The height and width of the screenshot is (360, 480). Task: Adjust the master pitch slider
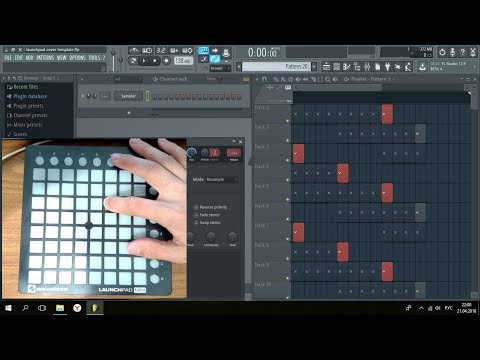pyautogui.click(x=121, y=60)
